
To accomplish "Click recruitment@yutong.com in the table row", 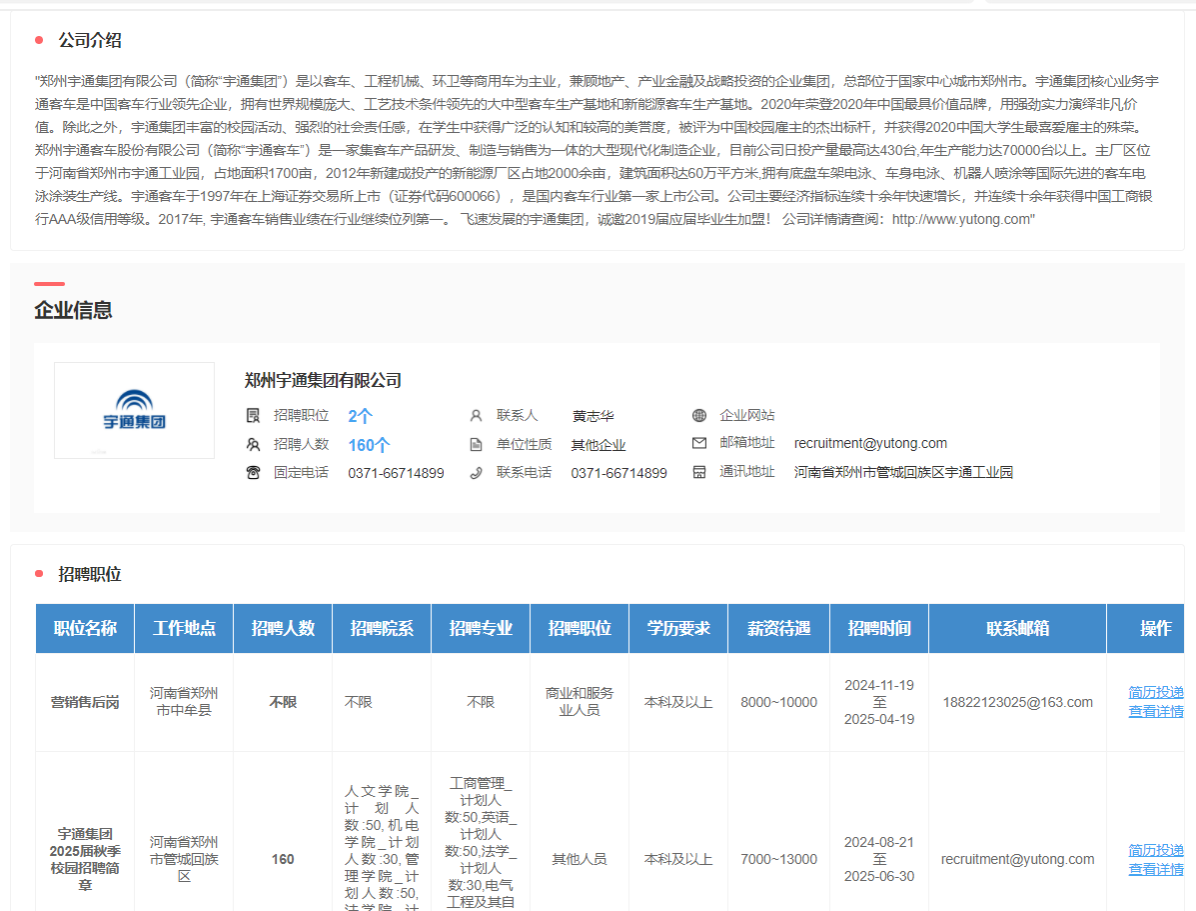I will pyautogui.click(x=1018, y=859).
